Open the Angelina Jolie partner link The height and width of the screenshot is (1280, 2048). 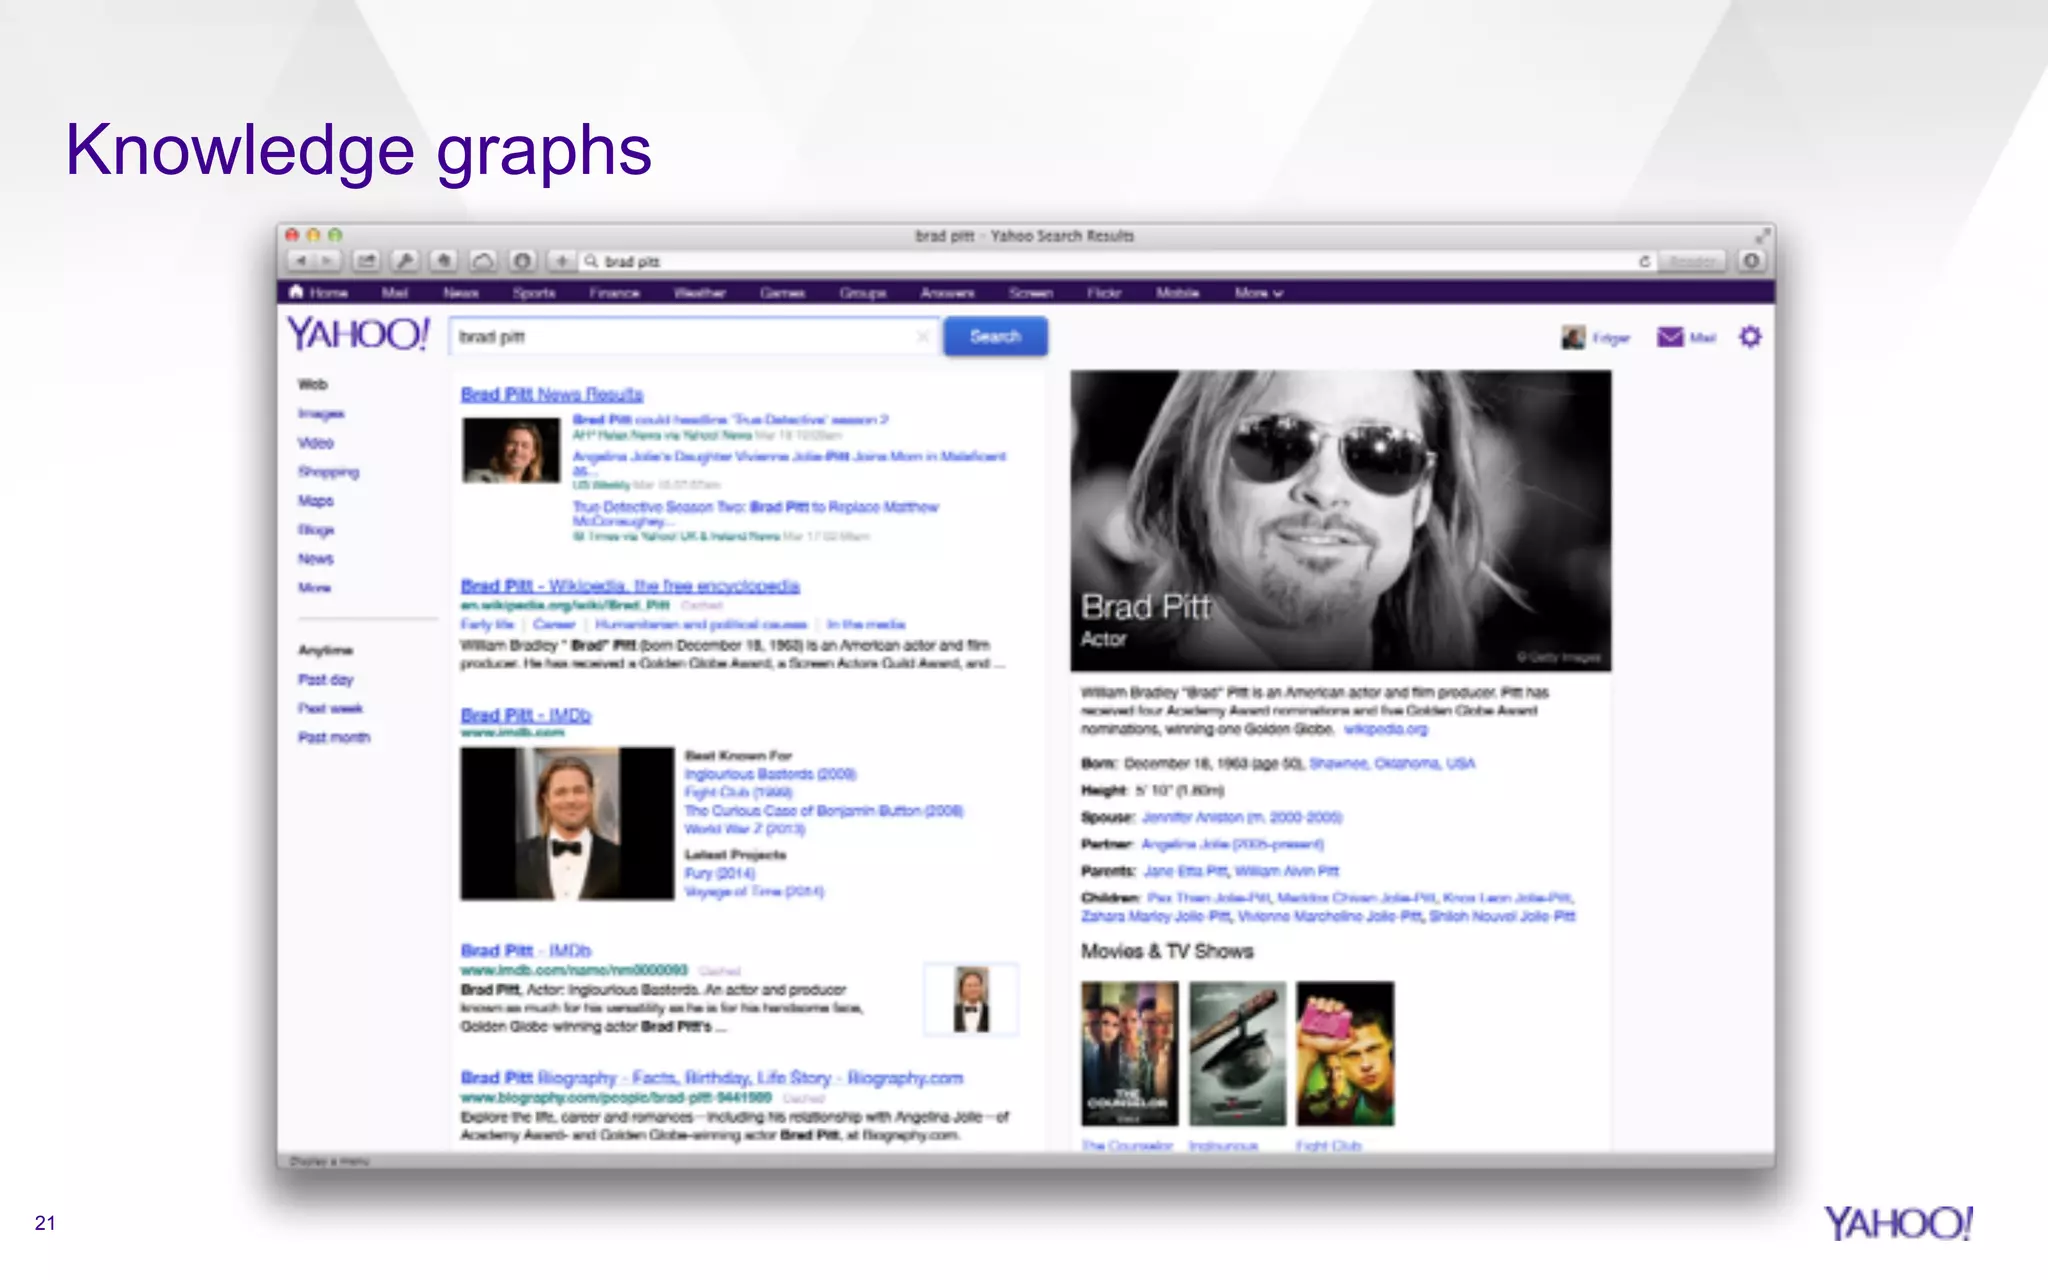1232,844
